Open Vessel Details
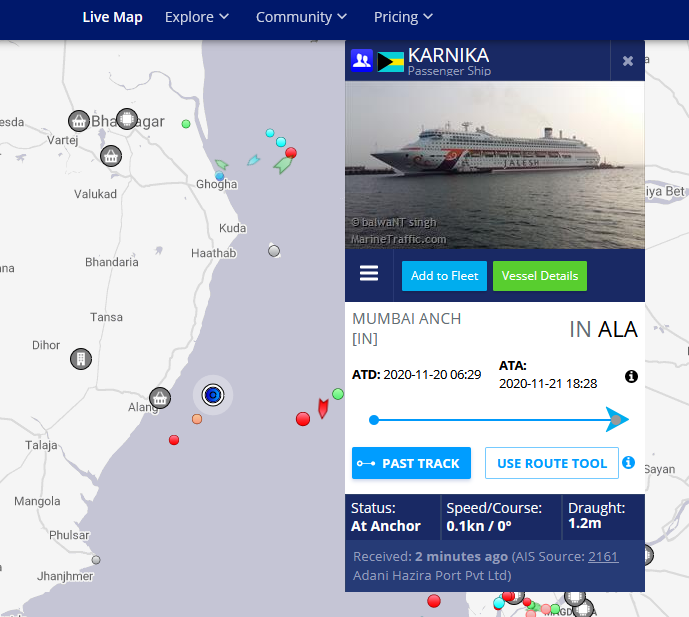This screenshot has width=689, height=617. 540,276
